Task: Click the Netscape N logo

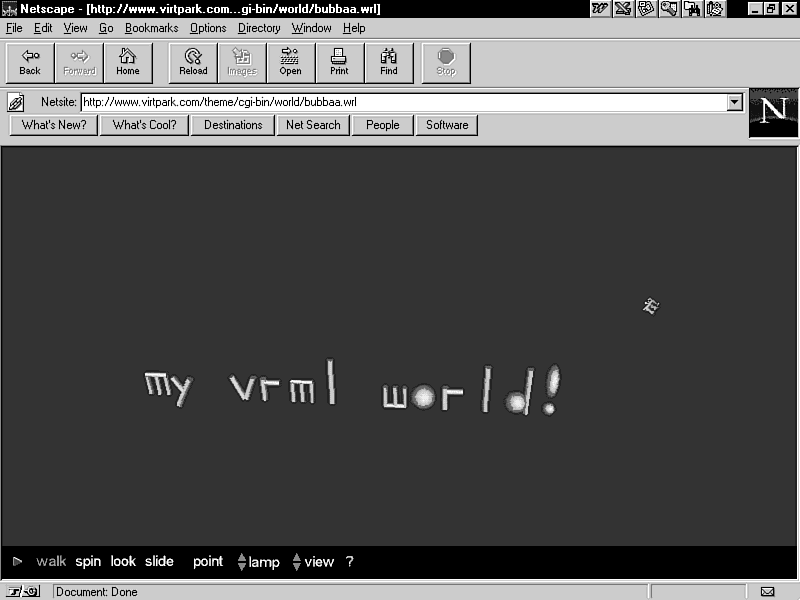Action: (x=773, y=113)
